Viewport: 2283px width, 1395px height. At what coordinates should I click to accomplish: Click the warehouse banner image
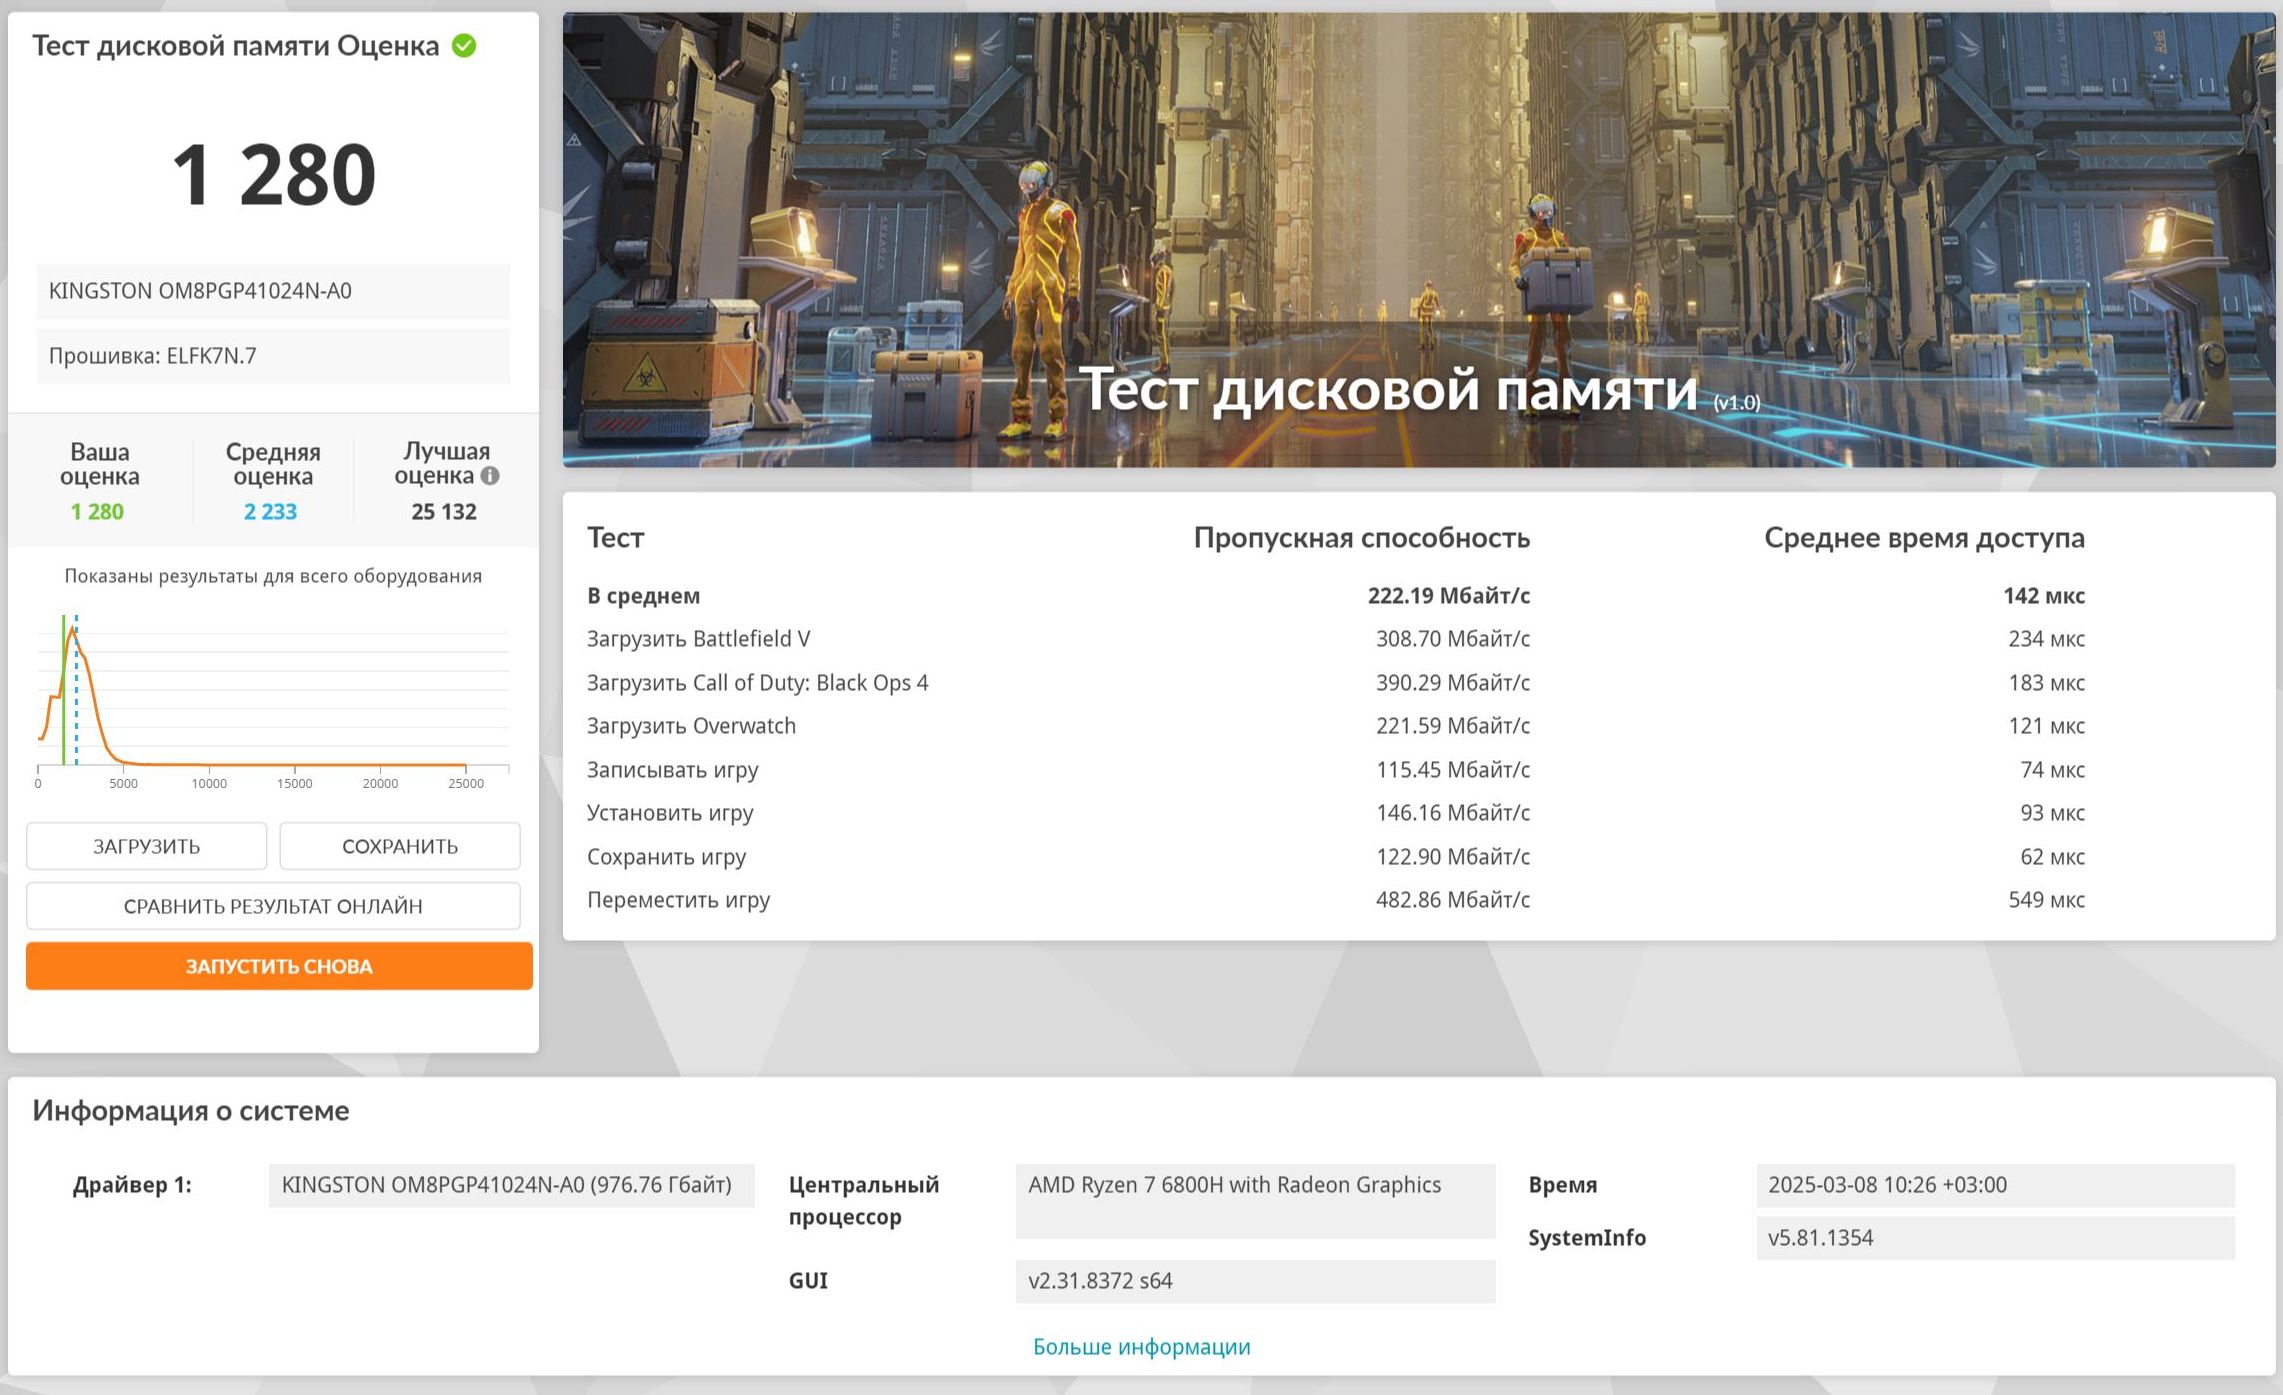[x=1419, y=240]
